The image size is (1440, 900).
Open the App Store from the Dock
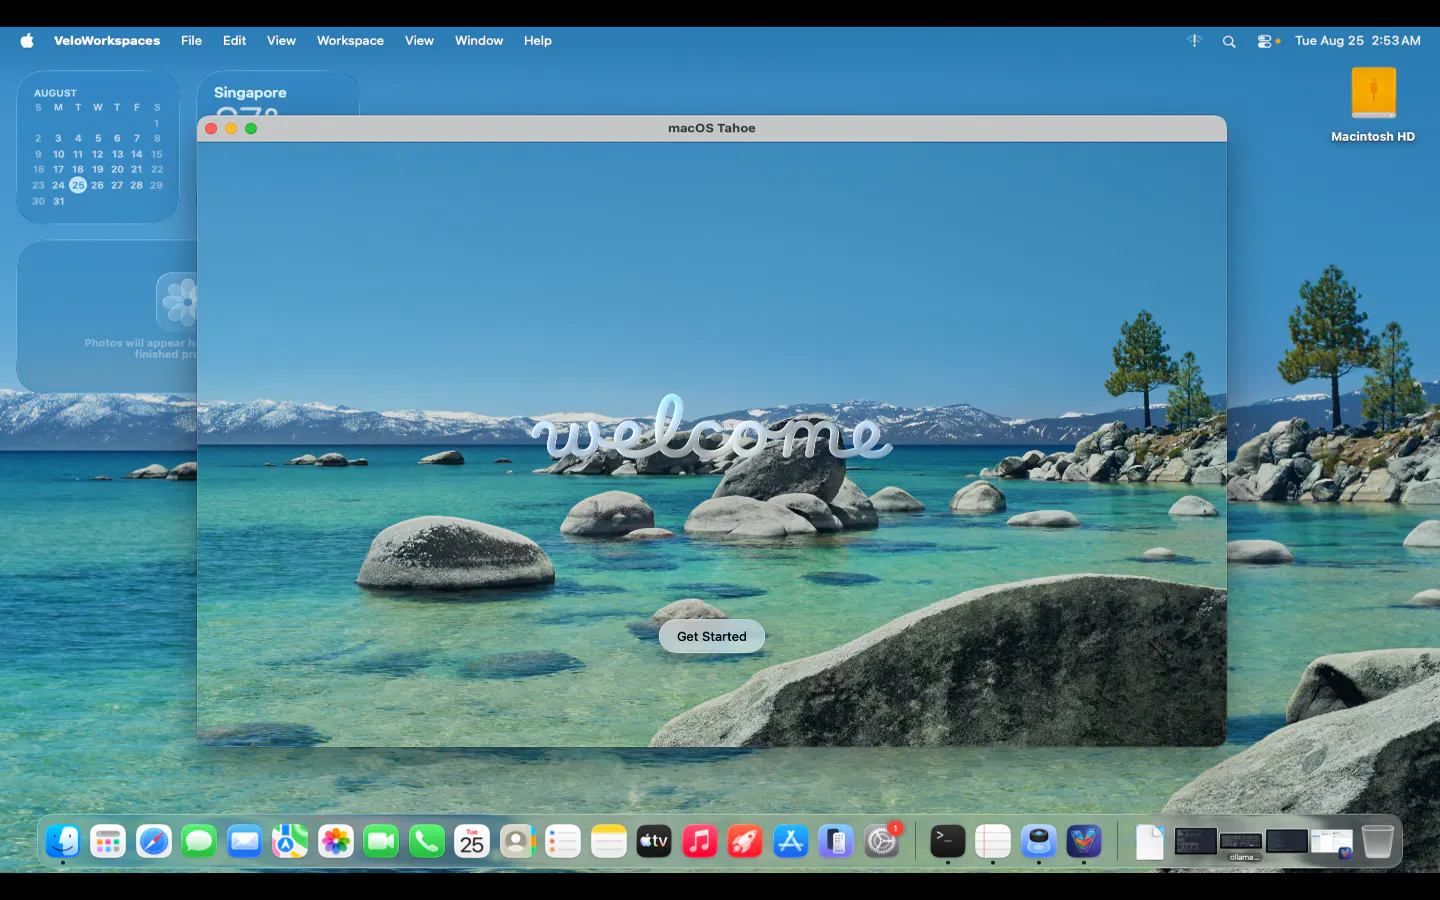pos(791,841)
